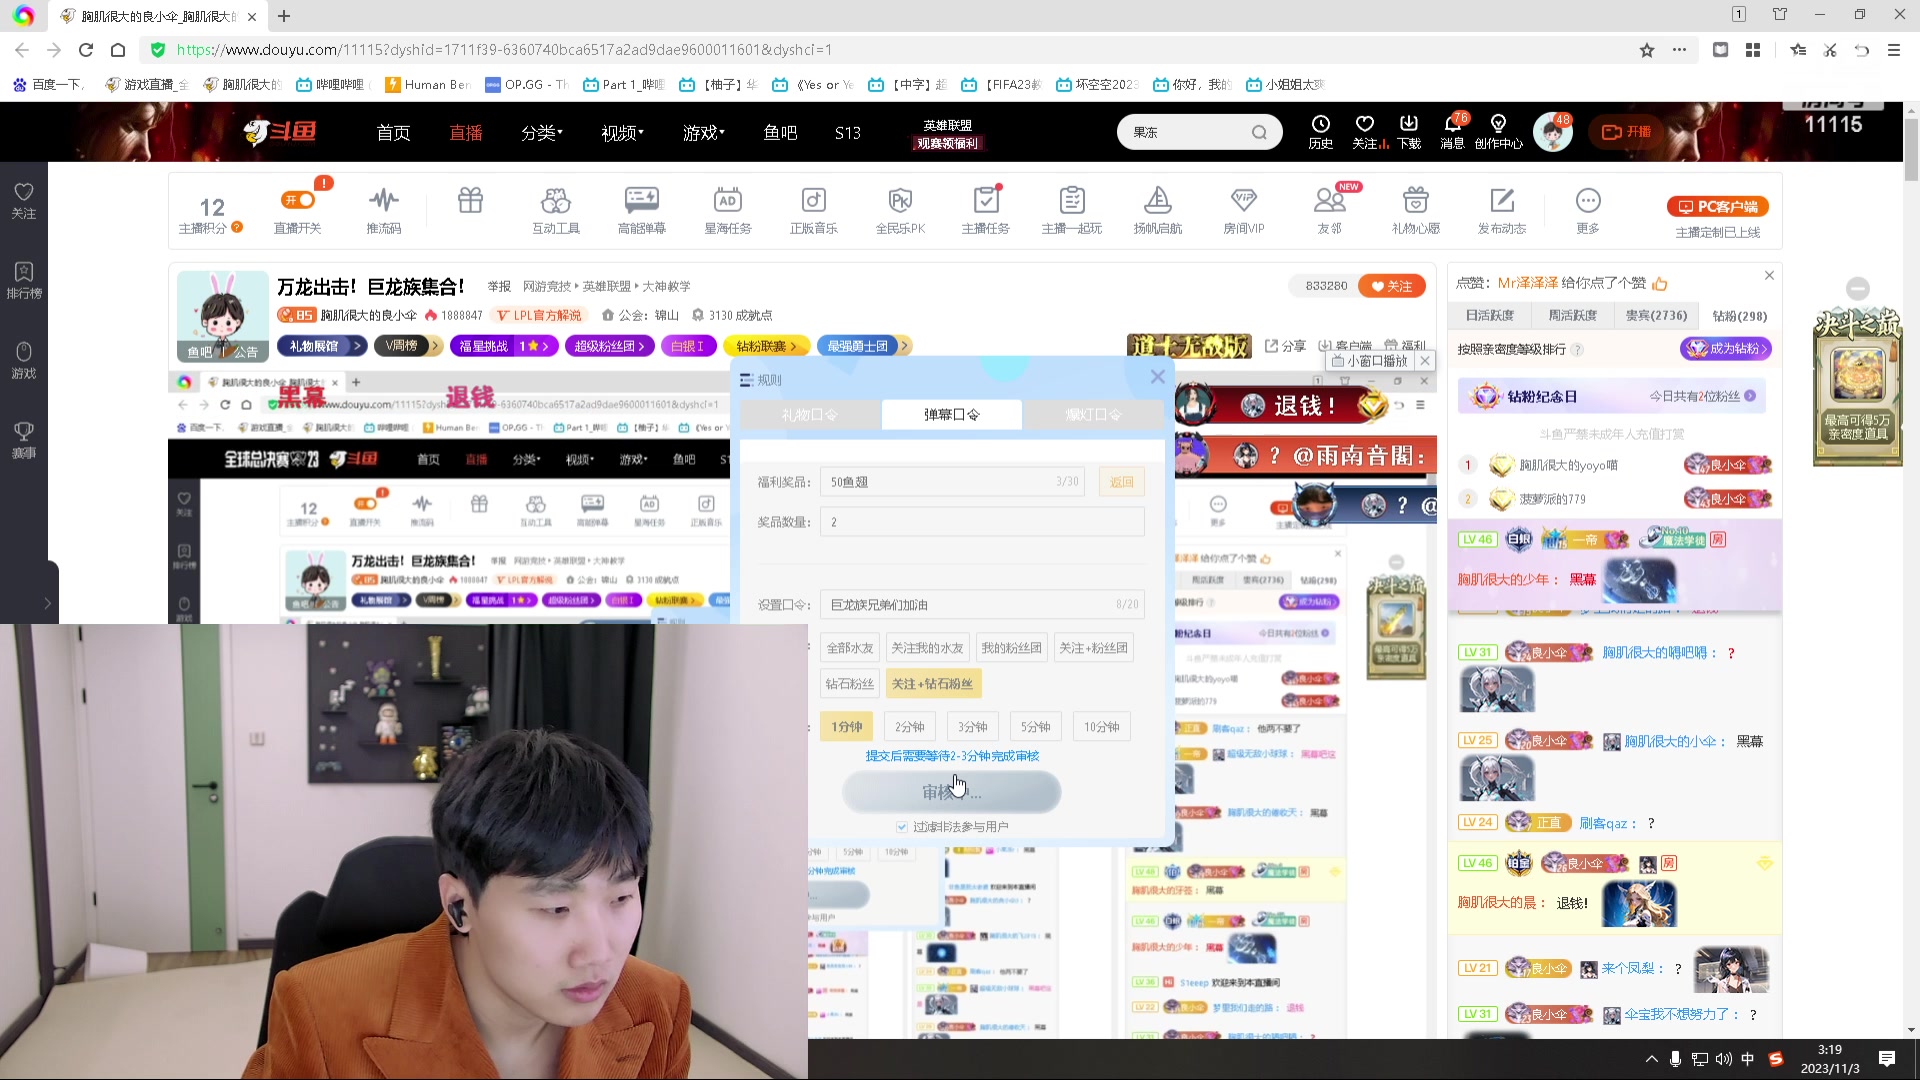Open the 友邻 neighbors icon

click(1330, 200)
